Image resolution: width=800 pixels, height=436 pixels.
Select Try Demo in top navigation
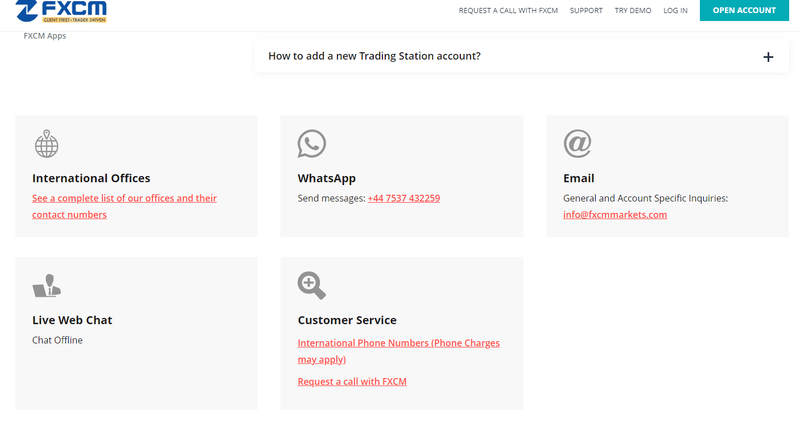pyautogui.click(x=632, y=11)
